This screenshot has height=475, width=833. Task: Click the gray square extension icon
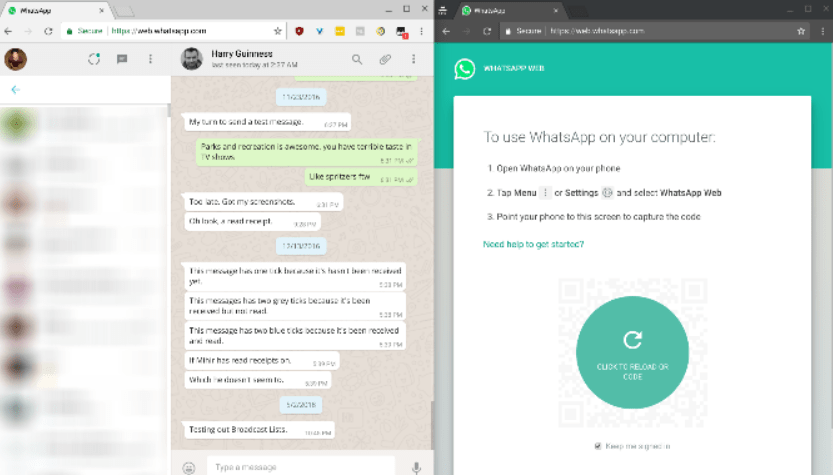click(x=360, y=31)
